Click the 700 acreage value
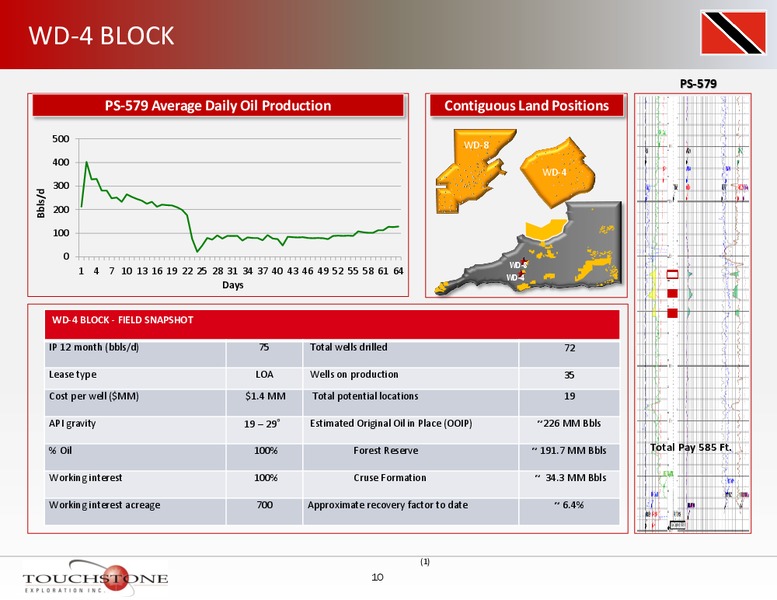777x600 pixels. coord(265,505)
